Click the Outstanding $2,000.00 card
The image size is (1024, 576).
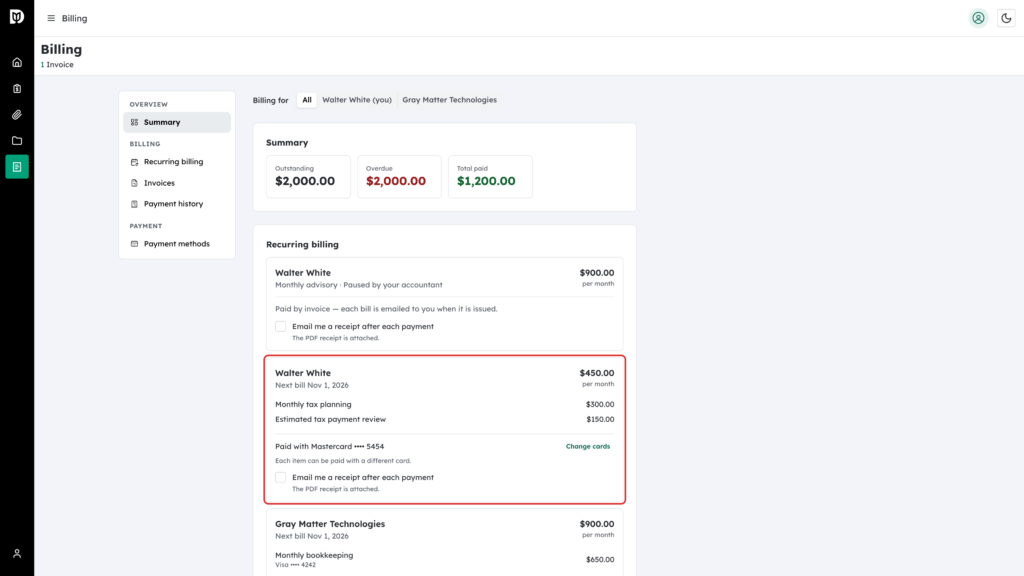[308, 176]
